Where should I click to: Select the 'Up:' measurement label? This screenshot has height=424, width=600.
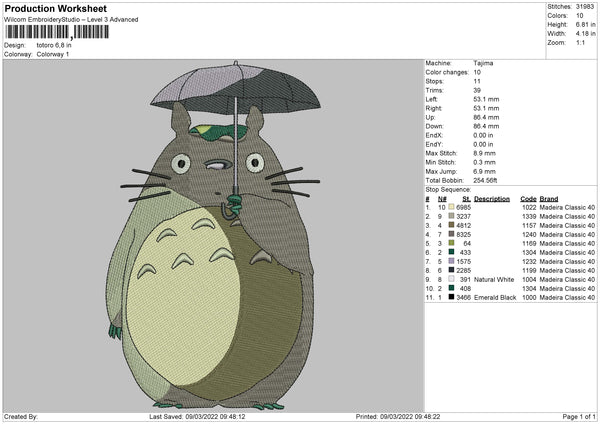pos(430,117)
